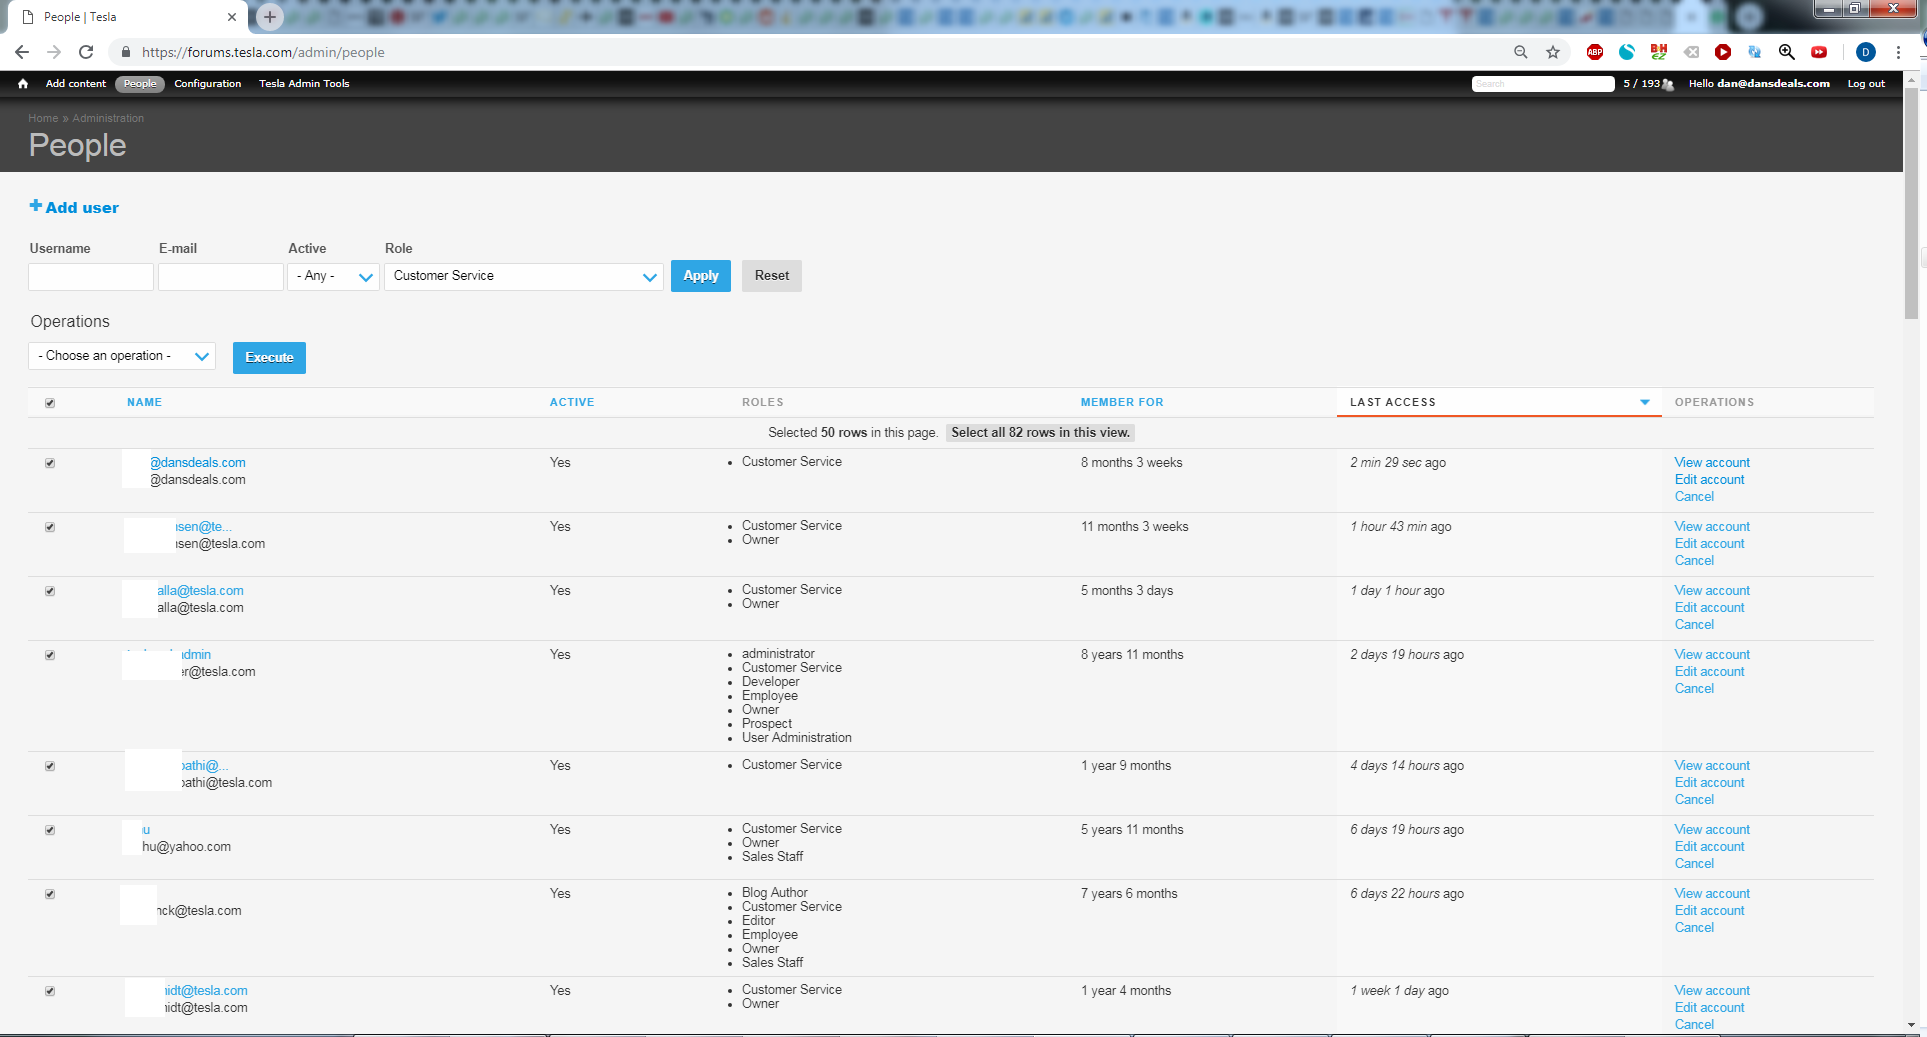Uncheck the hu@yahoo.com user row
This screenshot has width=1927, height=1037.
50,830
